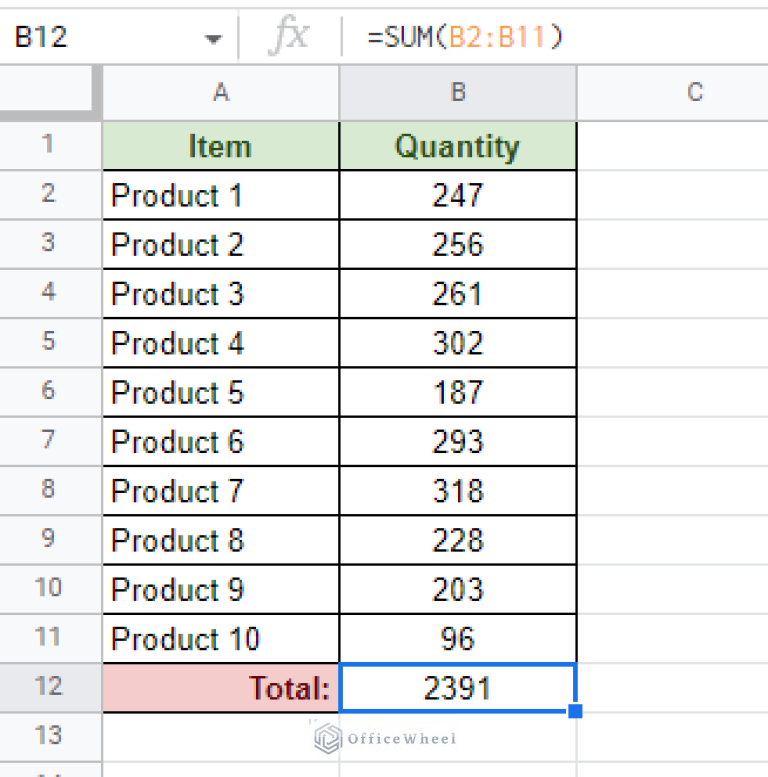768x777 pixels.
Task: Select row 13 header
Action: (x=51, y=737)
